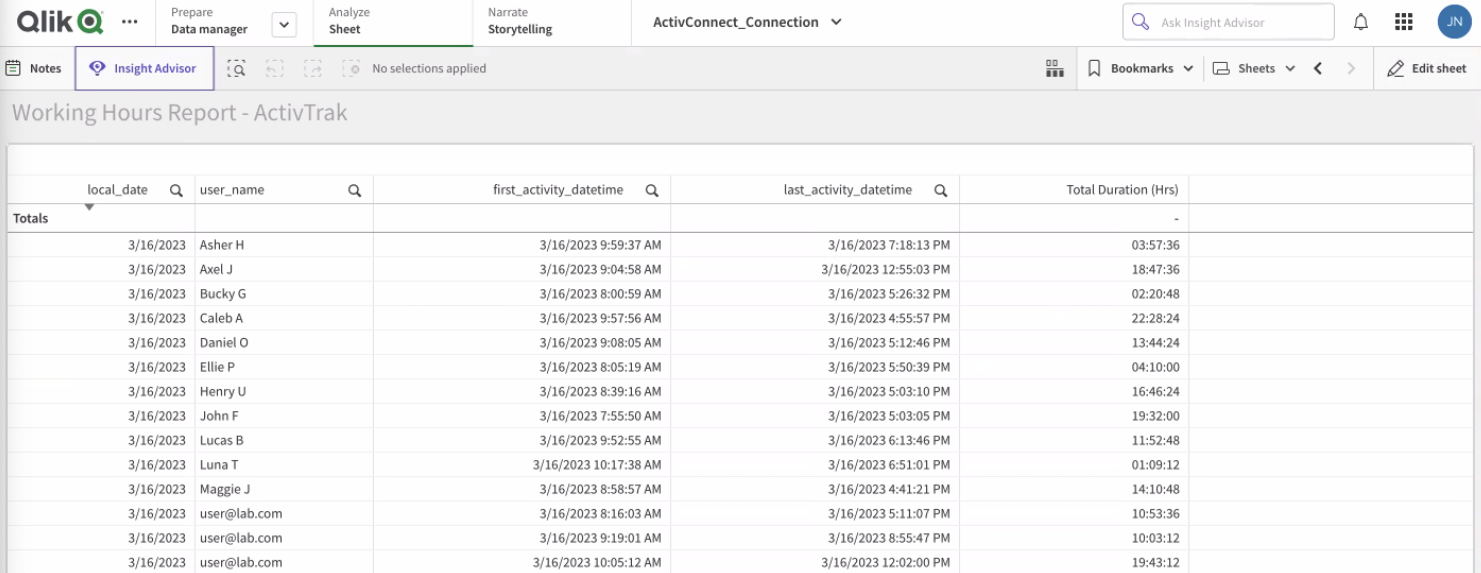Open the JN user profile avatar

[x=1454, y=22]
